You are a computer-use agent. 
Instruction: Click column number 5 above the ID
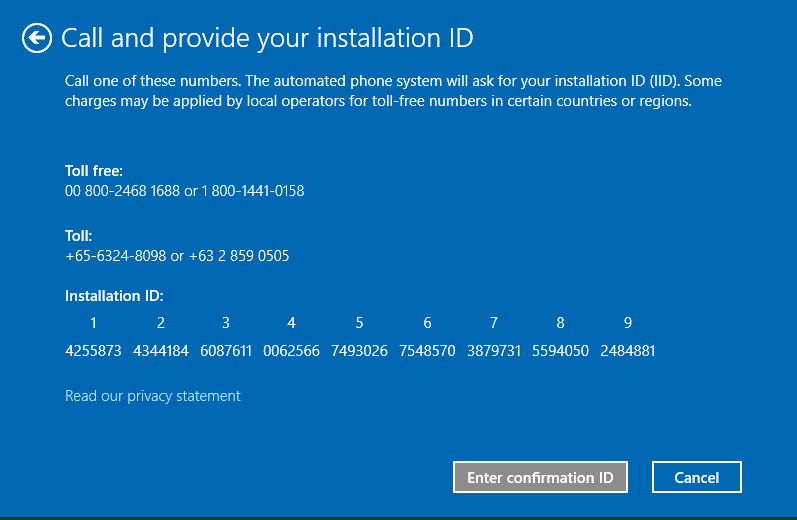(359, 323)
